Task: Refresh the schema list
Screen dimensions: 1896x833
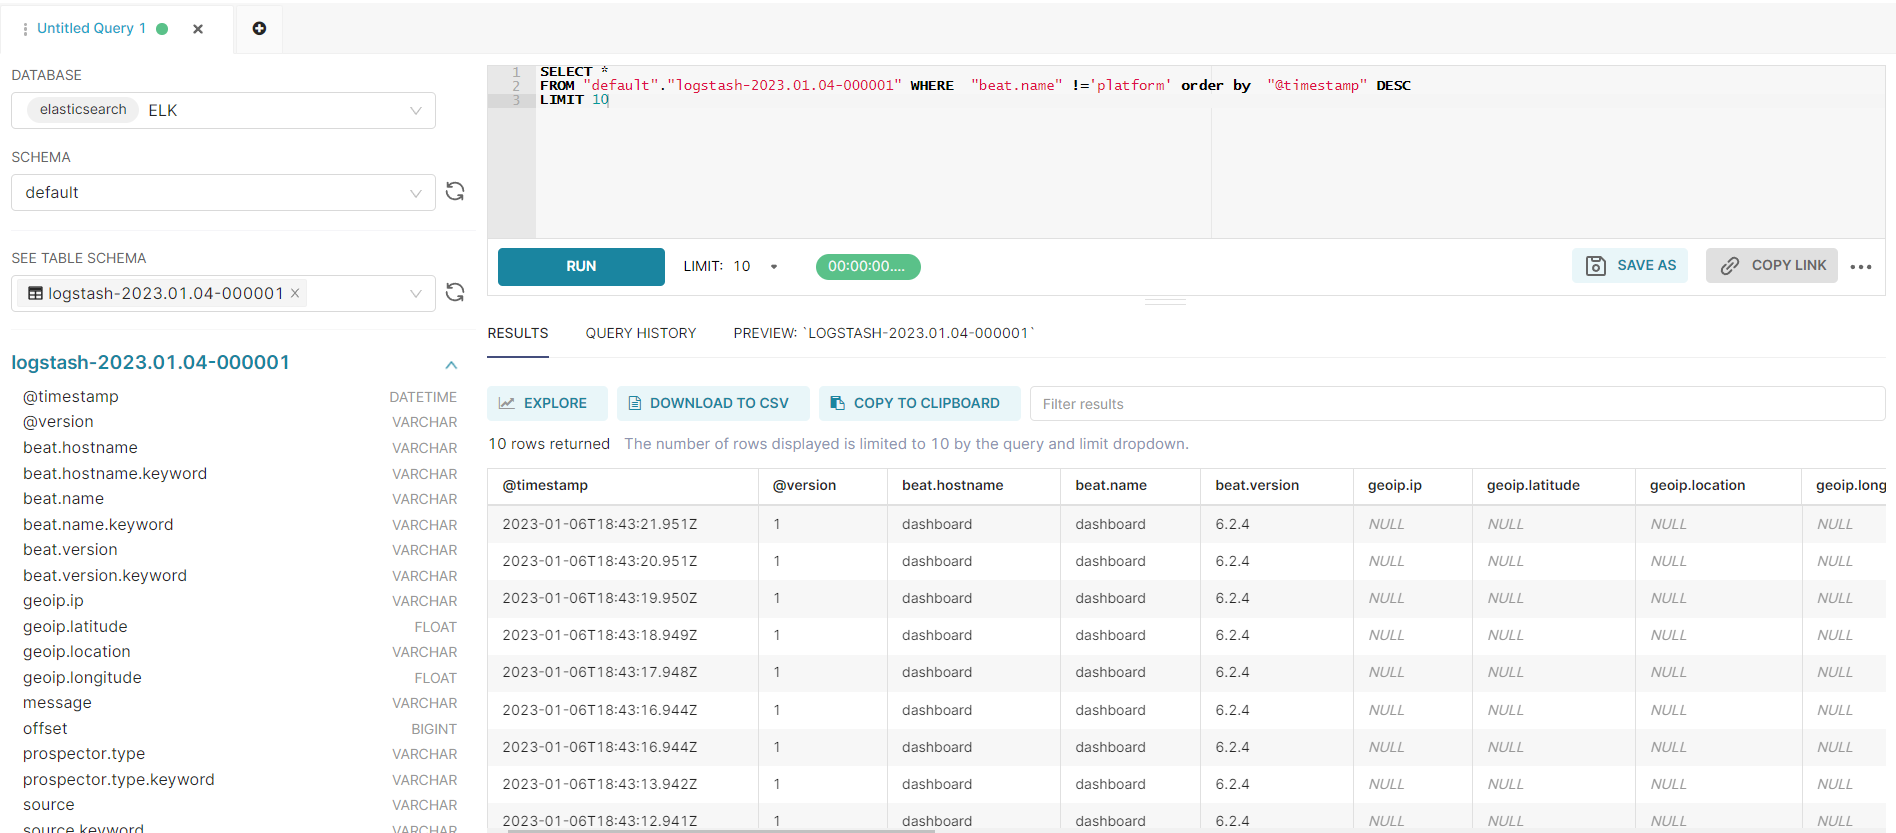Action: tap(455, 191)
